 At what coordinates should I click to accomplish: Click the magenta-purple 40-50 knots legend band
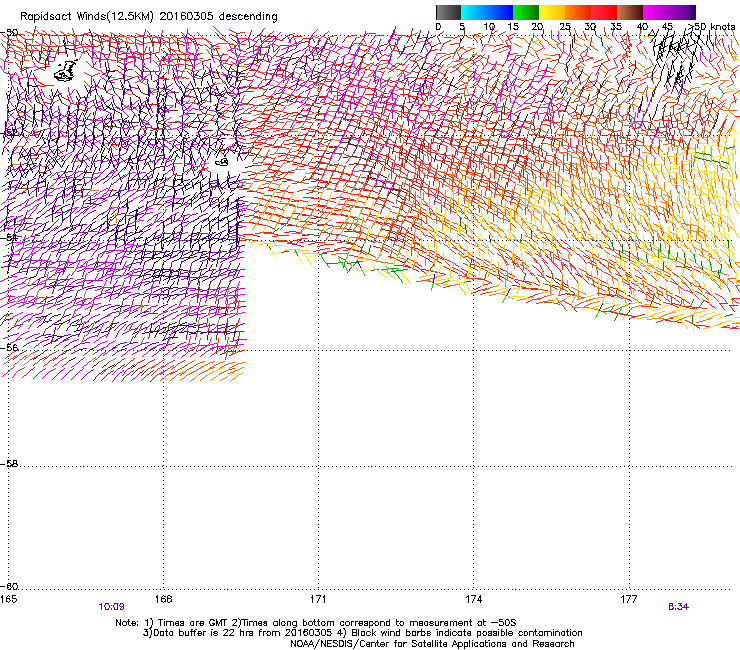pyautogui.click(x=669, y=12)
